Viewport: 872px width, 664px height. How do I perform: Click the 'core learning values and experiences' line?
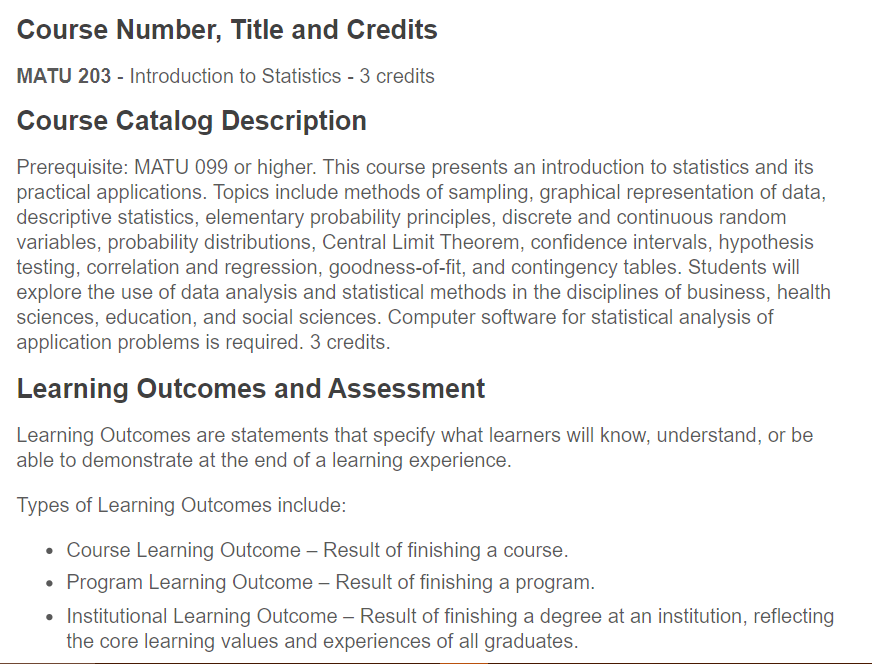[x=323, y=641]
